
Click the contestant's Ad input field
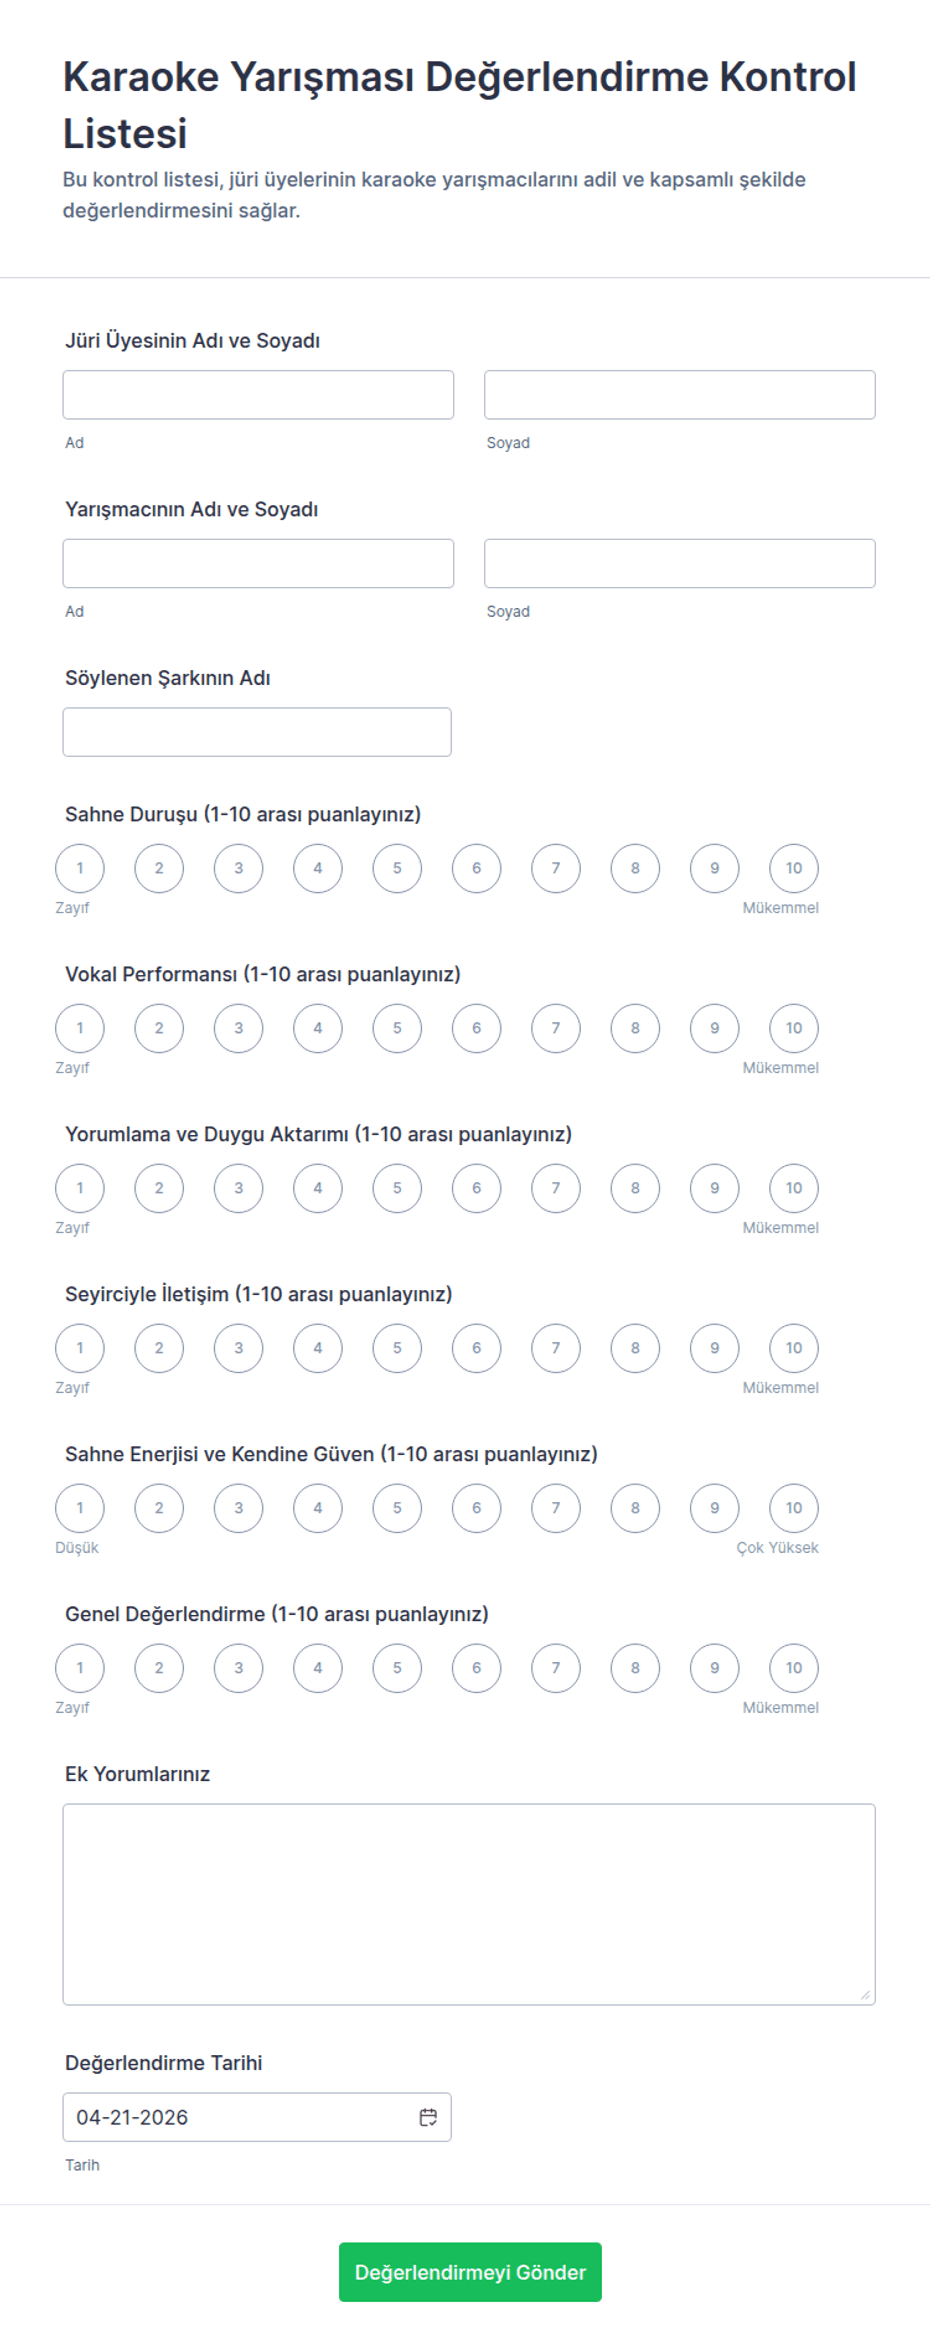pyautogui.click(x=258, y=564)
